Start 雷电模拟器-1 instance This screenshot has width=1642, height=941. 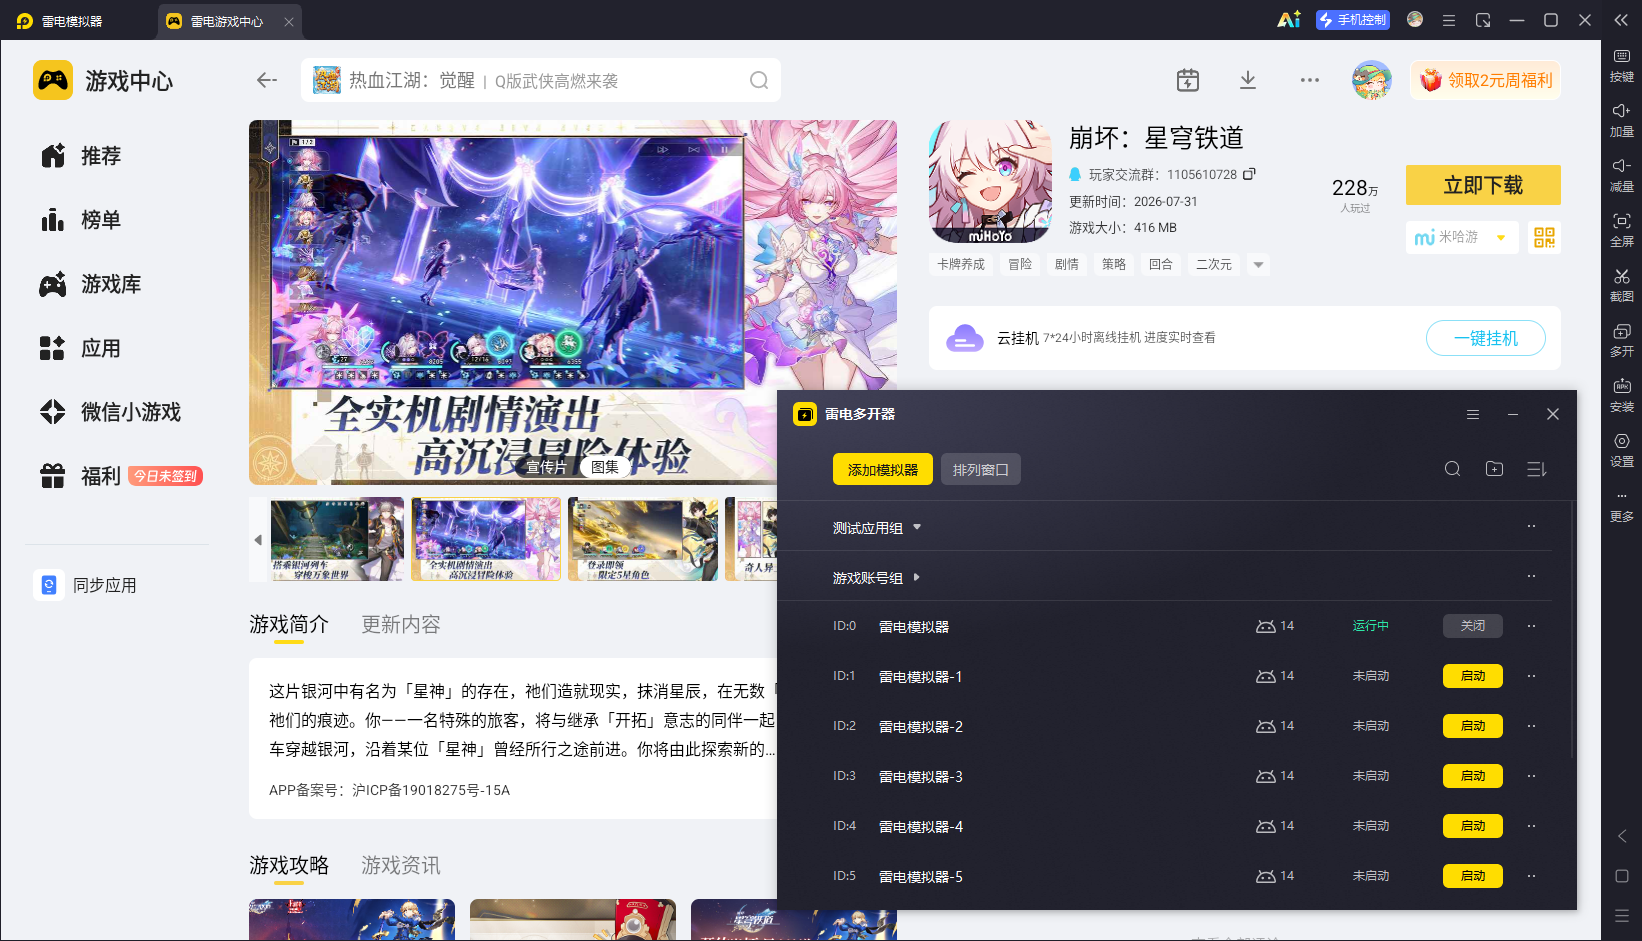tap(1473, 676)
